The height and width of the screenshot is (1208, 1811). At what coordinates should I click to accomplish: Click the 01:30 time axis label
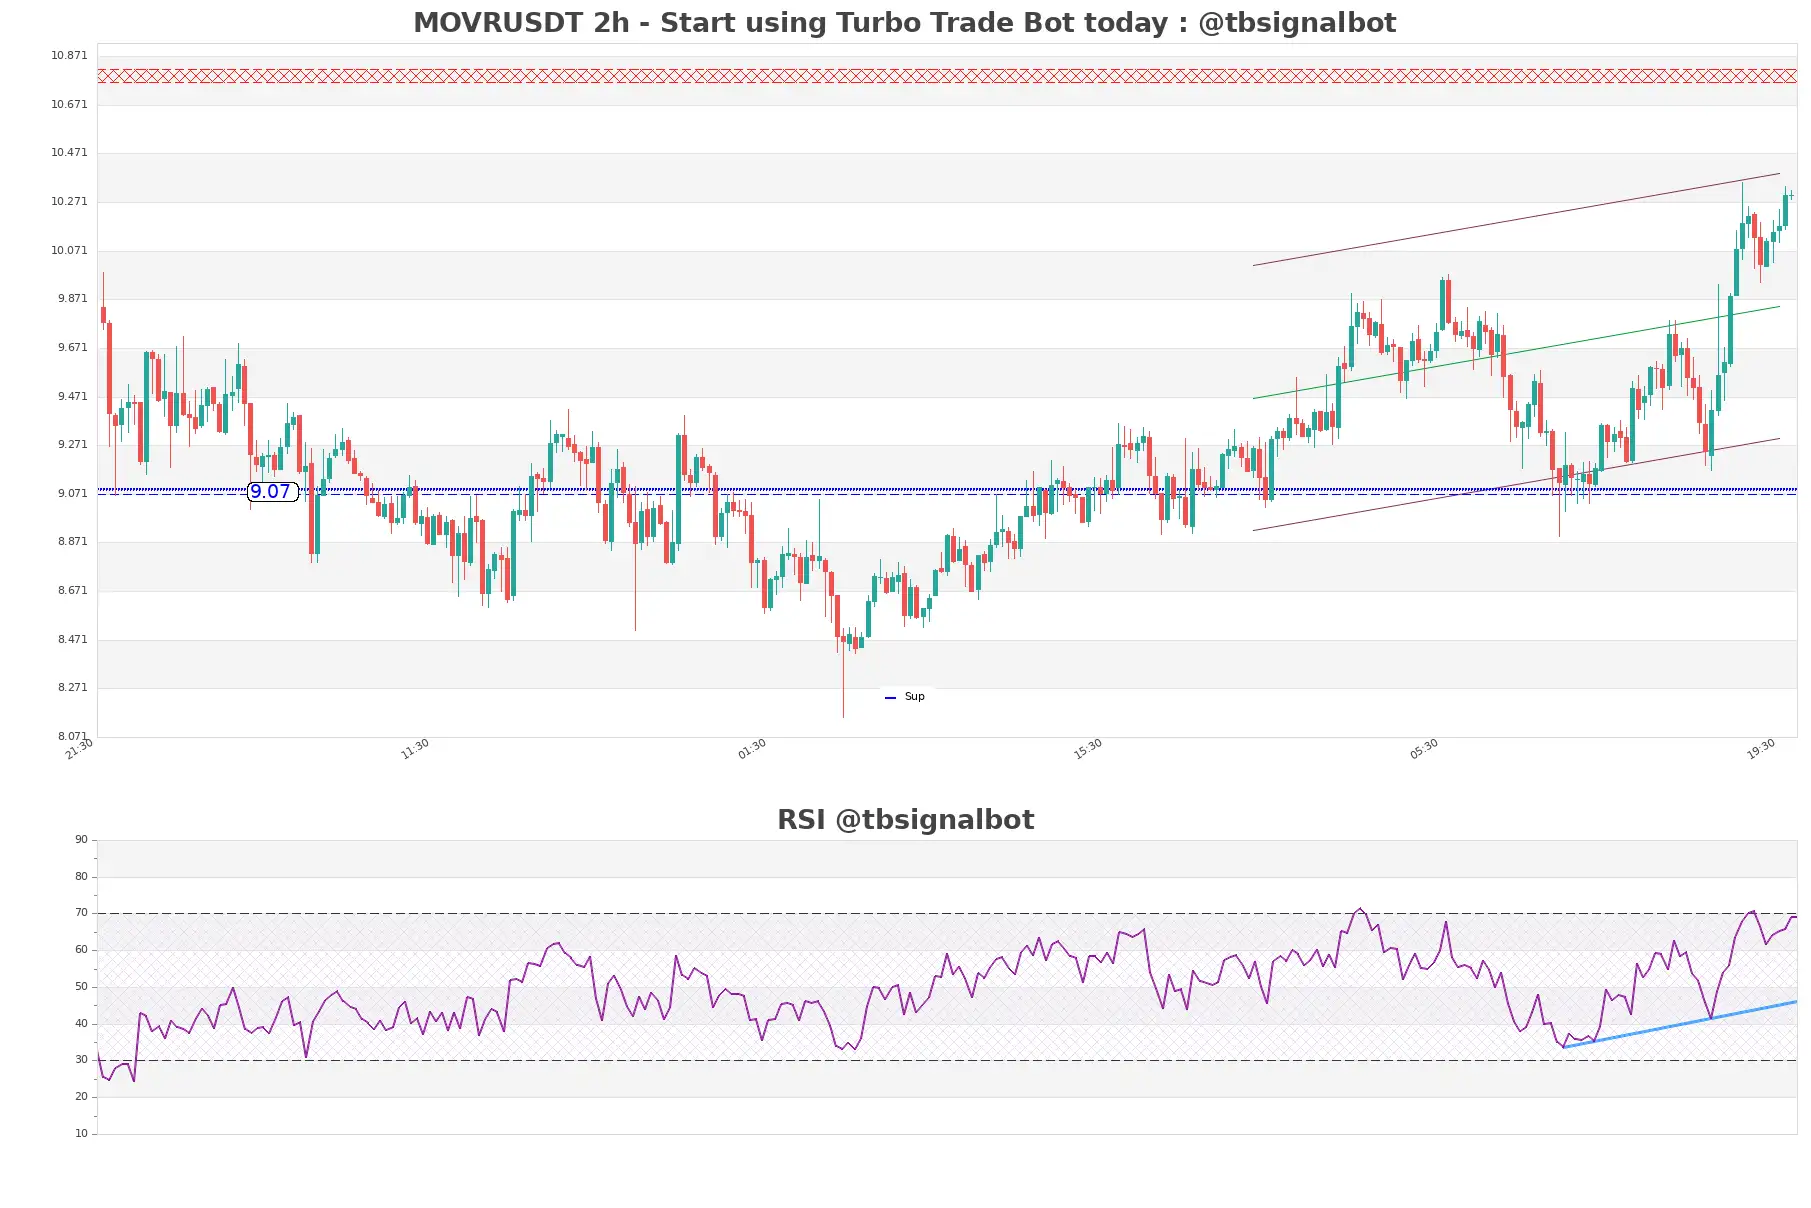752,749
